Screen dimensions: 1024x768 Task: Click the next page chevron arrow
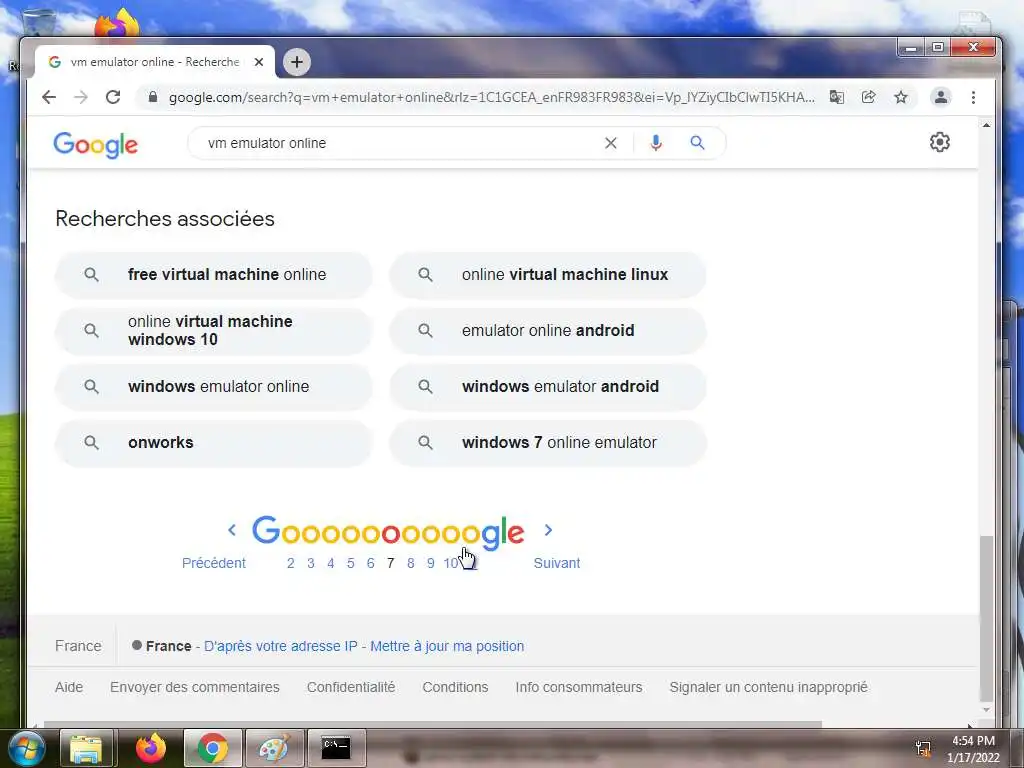(x=549, y=530)
